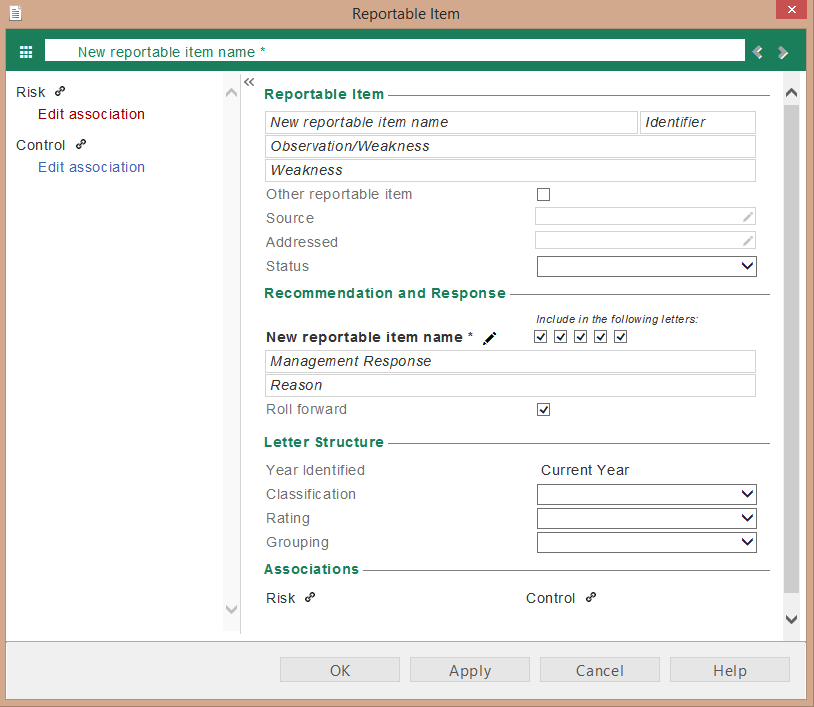Click the Cancel button
This screenshot has width=814, height=707.
600,670
